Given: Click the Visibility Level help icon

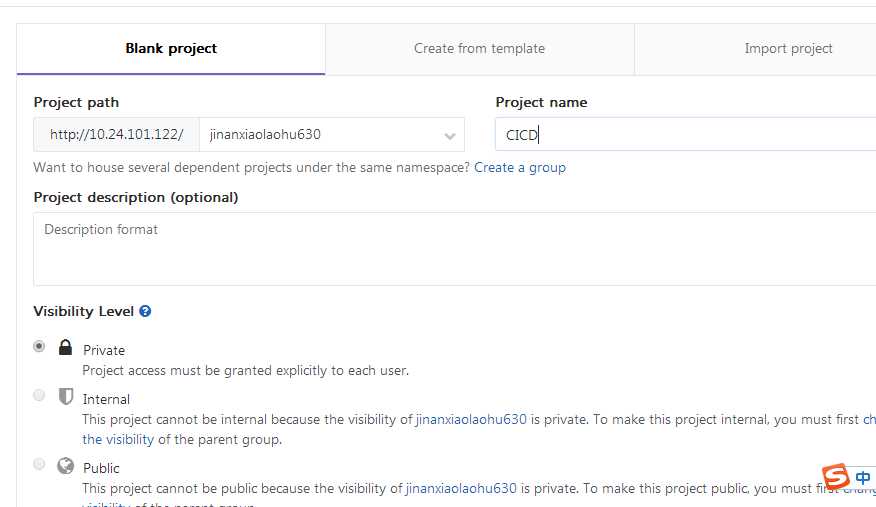Looking at the screenshot, I should click(x=145, y=312).
